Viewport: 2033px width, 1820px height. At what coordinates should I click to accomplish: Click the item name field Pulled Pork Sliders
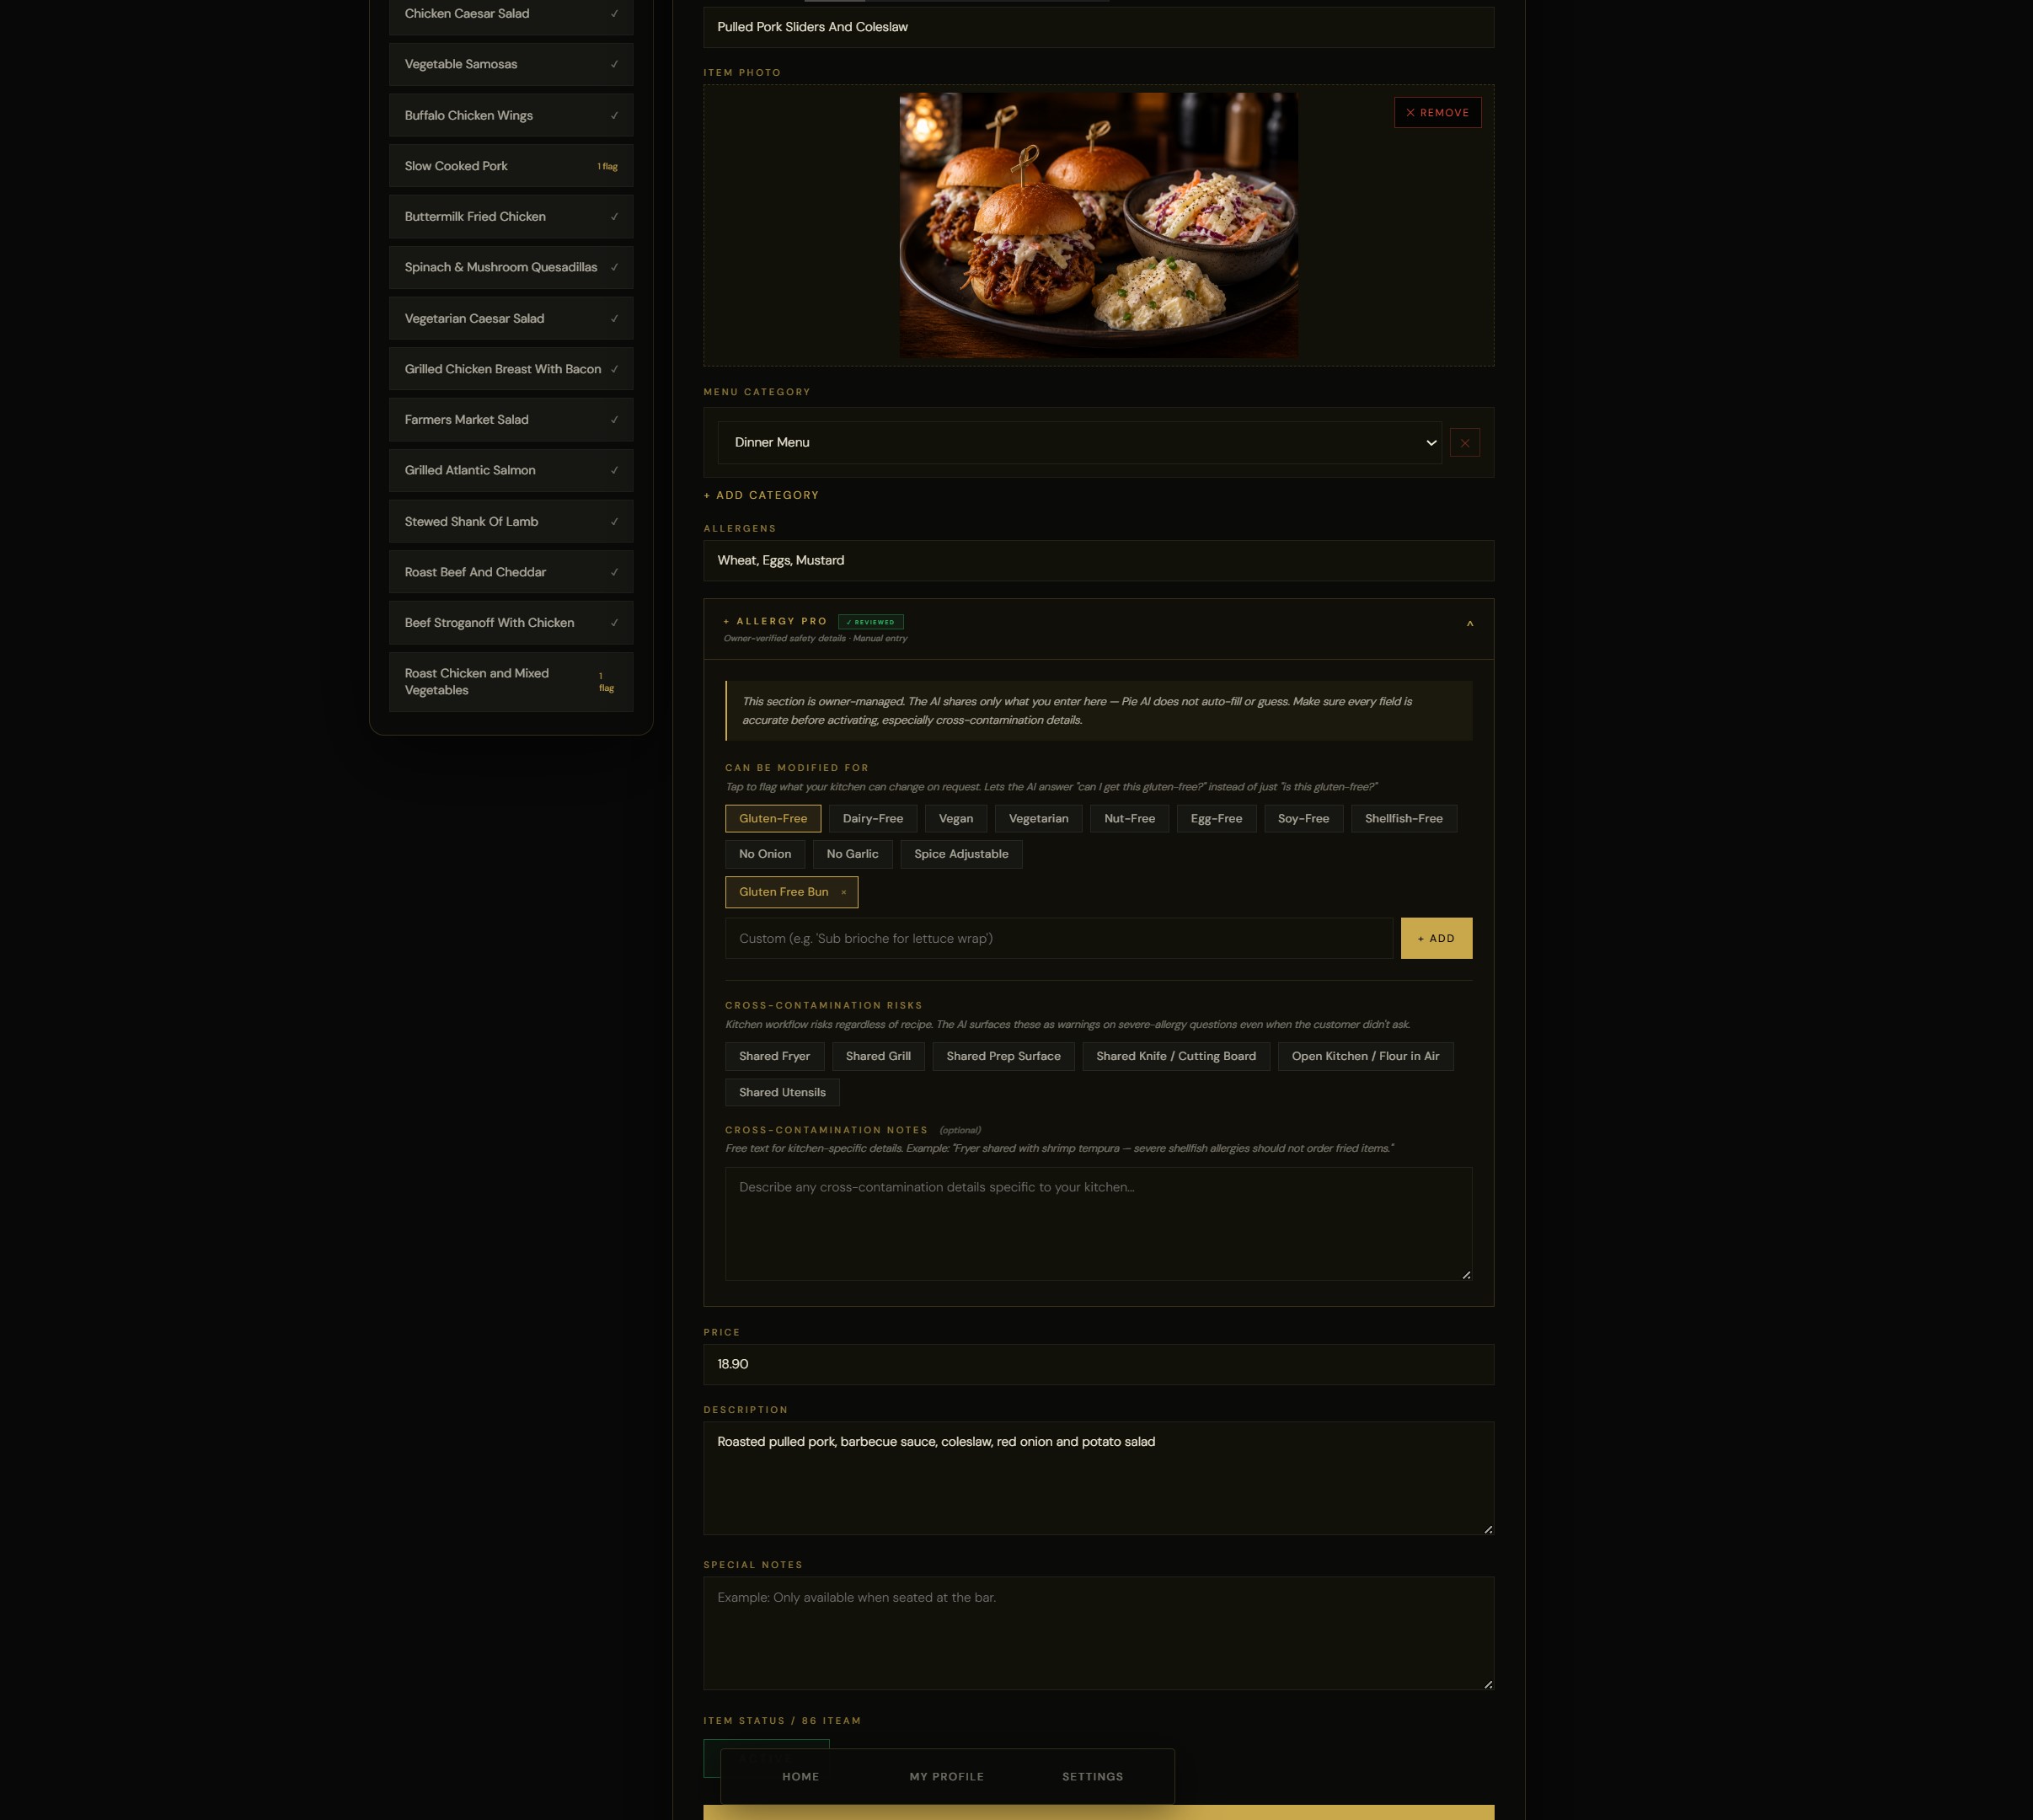1098,27
